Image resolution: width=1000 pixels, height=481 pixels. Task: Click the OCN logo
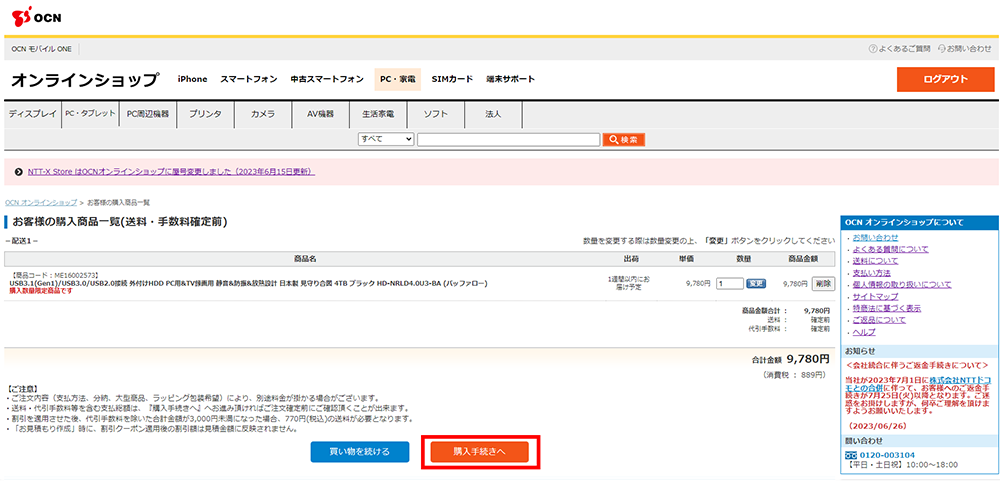tap(37, 17)
